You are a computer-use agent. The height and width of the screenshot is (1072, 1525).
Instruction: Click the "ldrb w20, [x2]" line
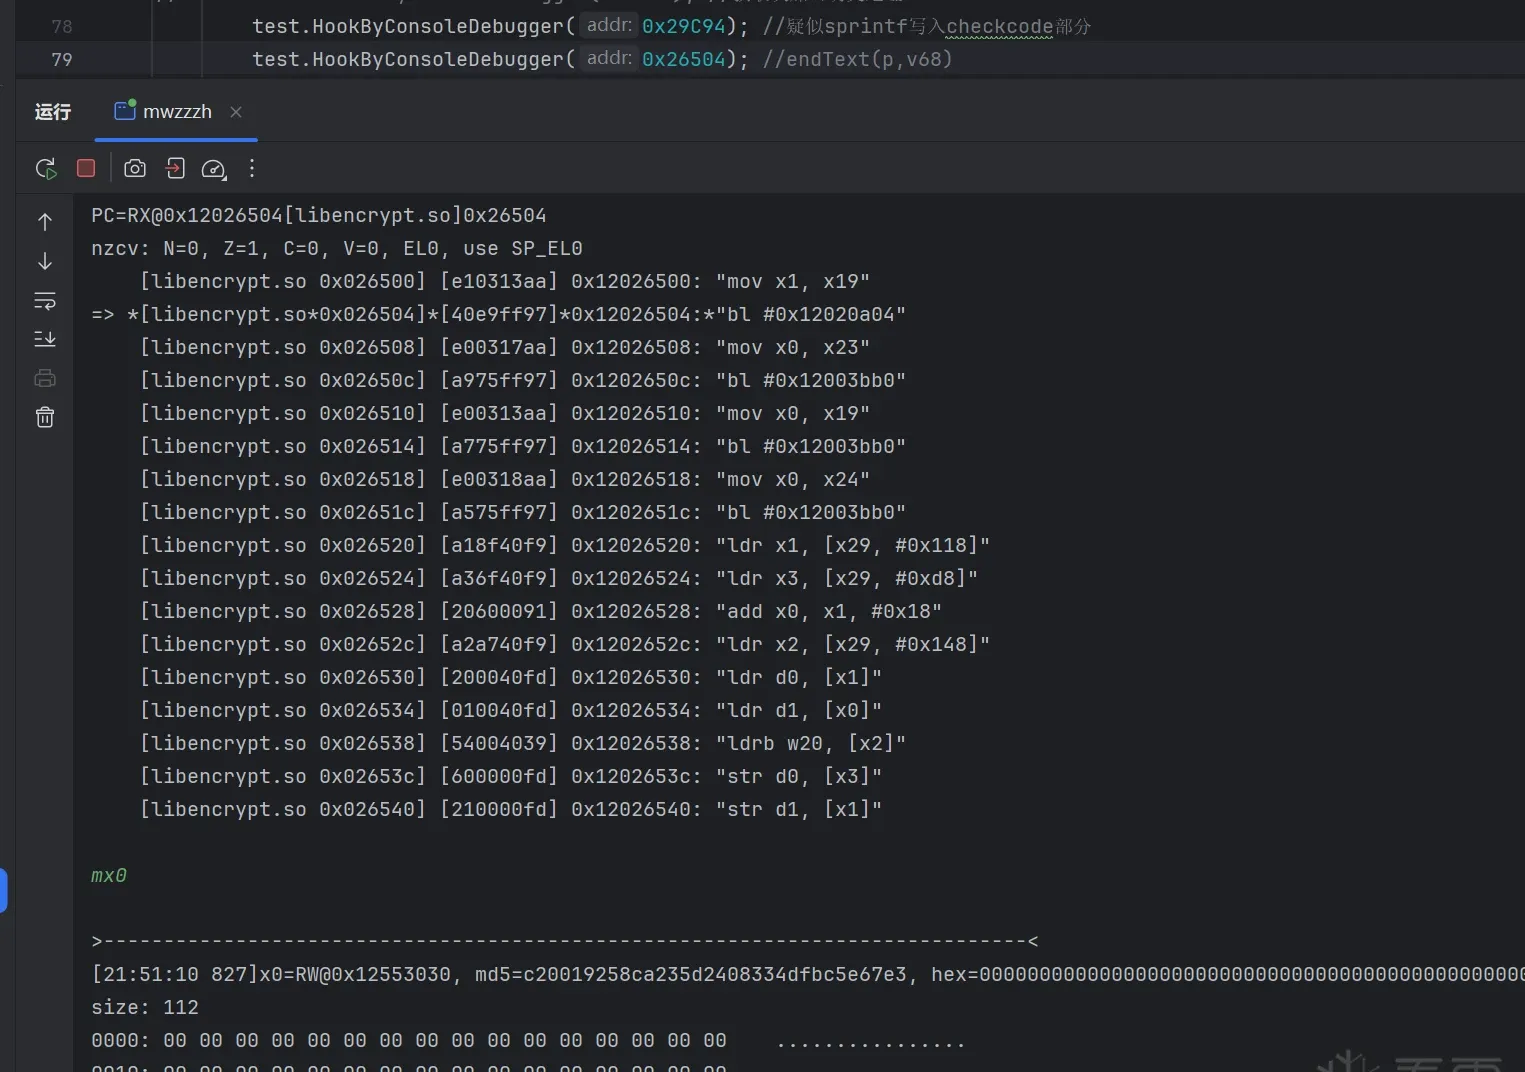pos(523,743)
